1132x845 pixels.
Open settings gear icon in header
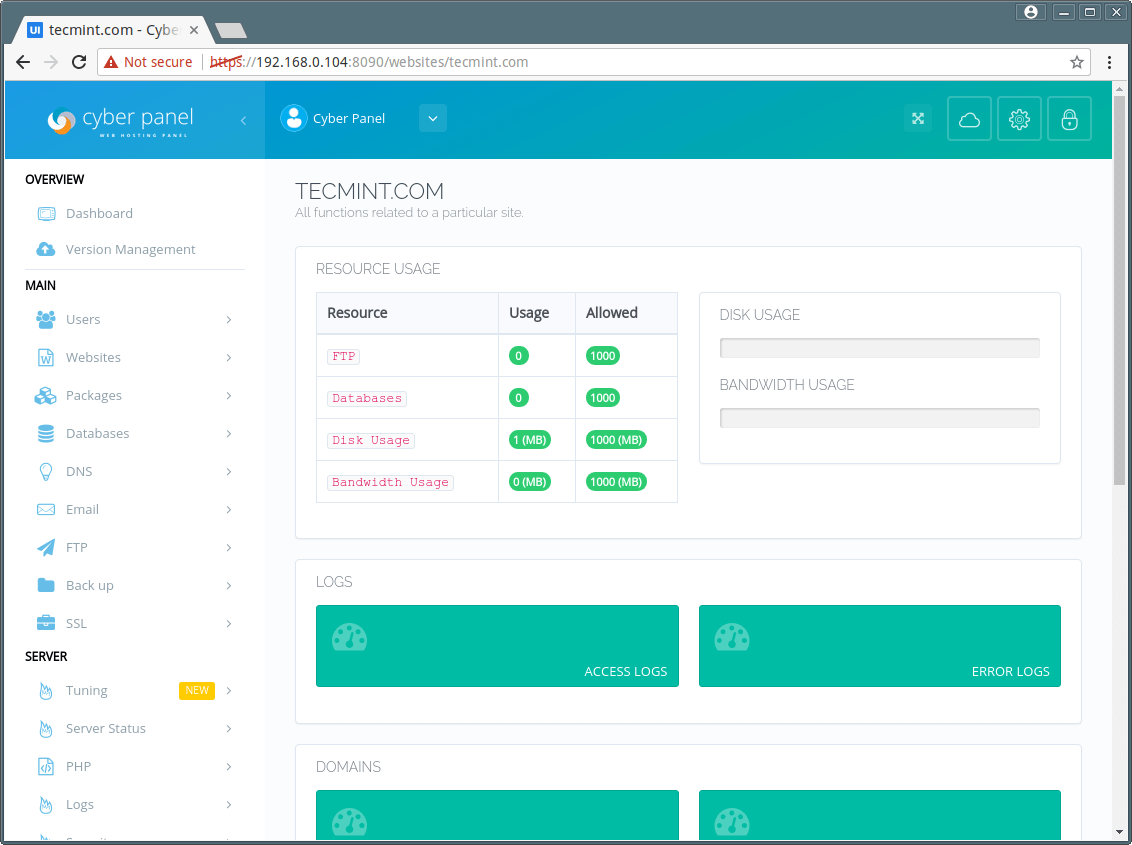click(x=1019, y=119)
